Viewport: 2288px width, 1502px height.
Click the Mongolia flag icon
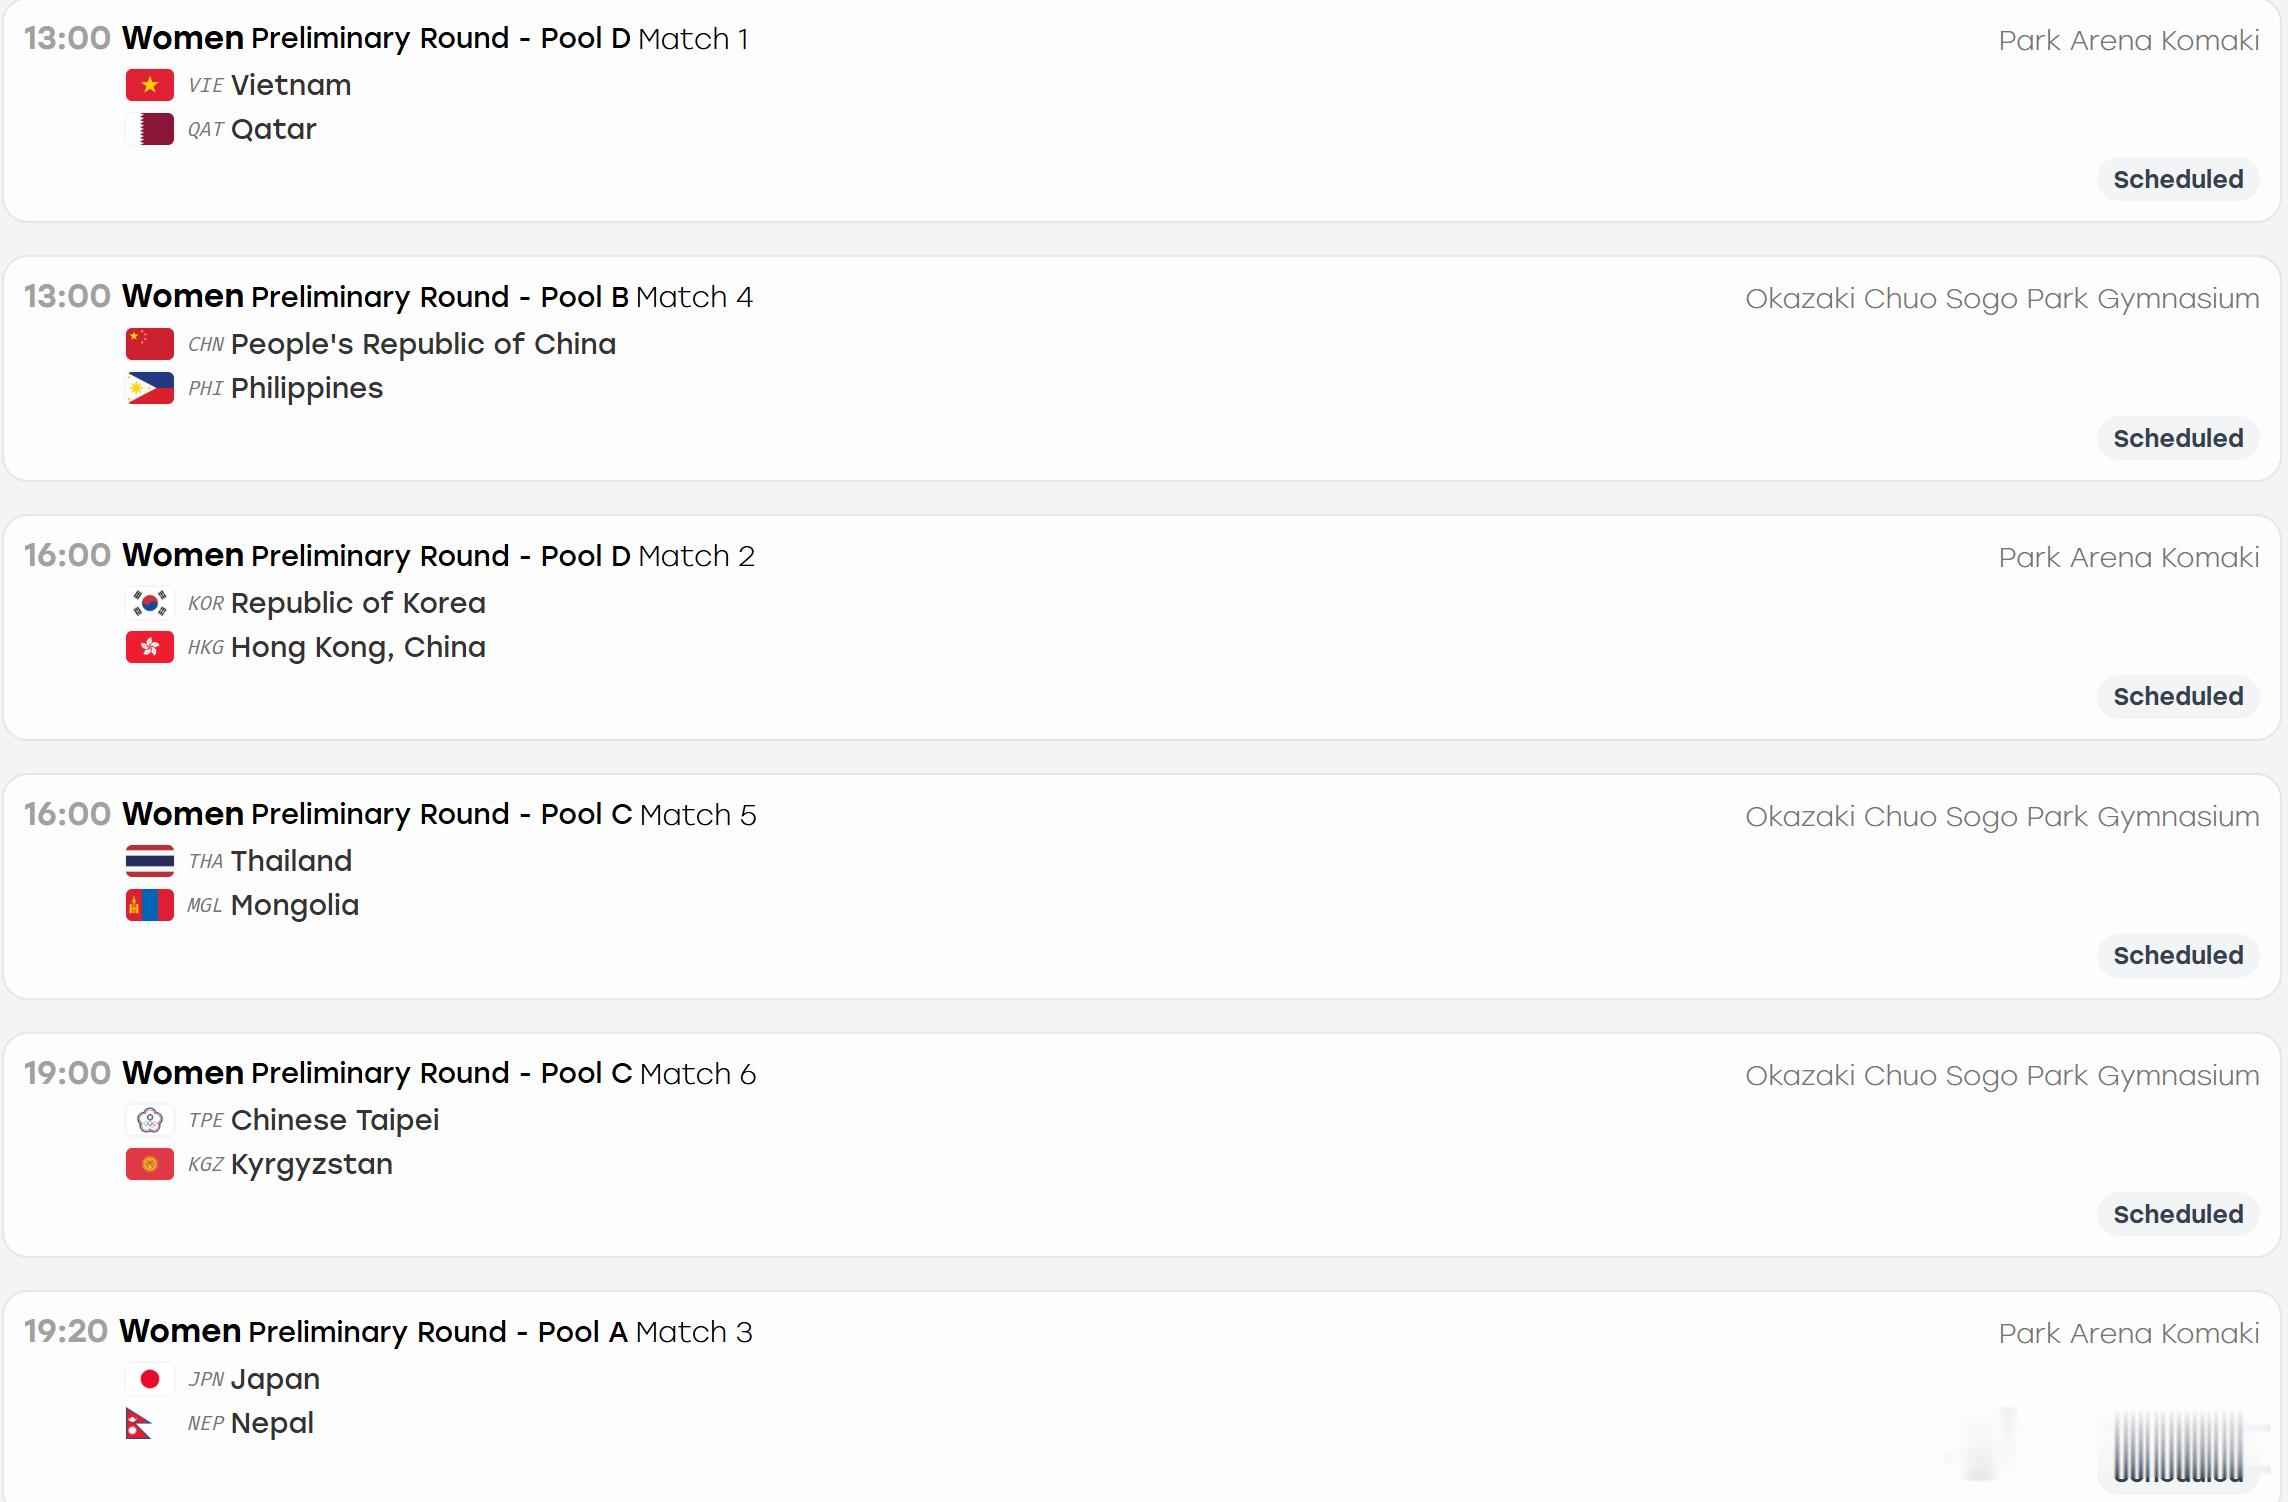pos(150,905)
